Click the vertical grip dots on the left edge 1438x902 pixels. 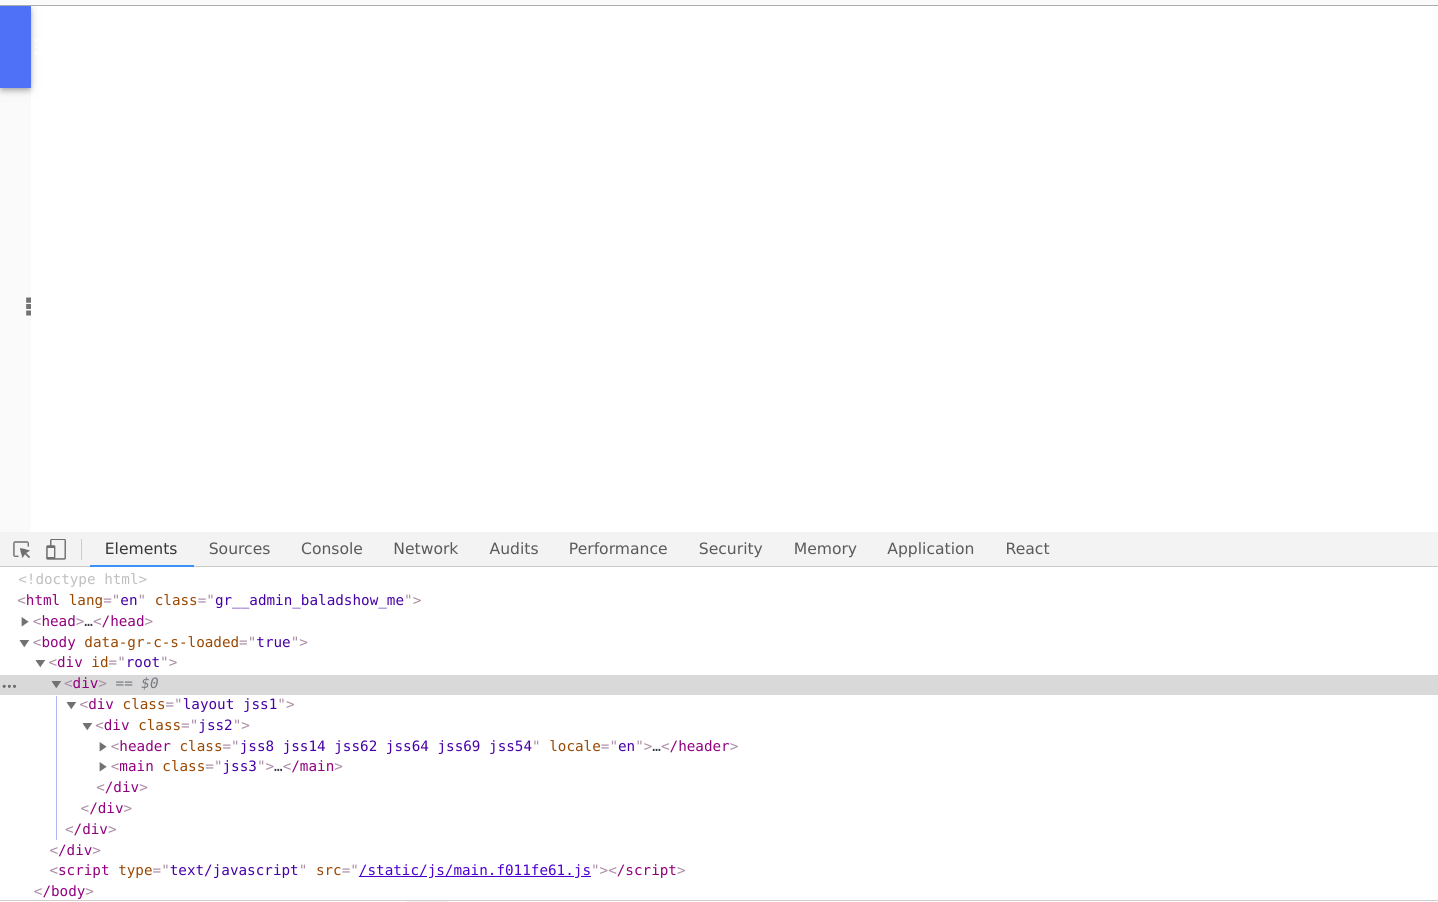tap(27, 306)
